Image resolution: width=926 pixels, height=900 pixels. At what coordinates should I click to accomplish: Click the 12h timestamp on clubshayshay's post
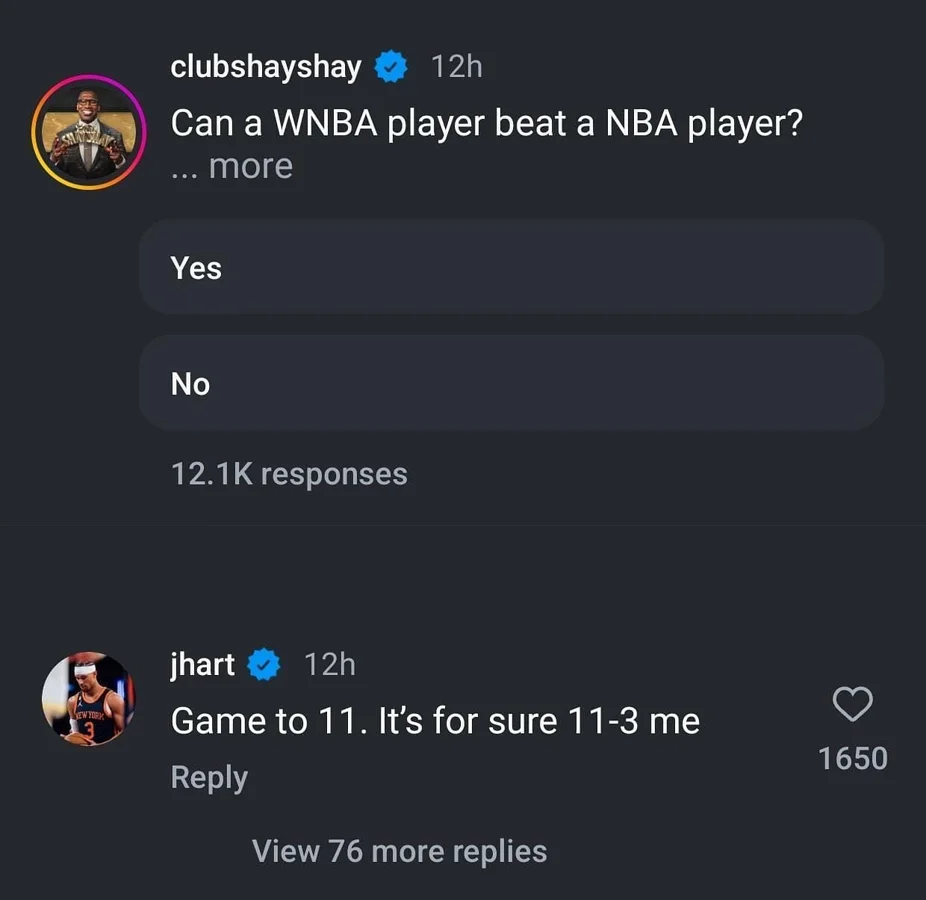(456, 67)
